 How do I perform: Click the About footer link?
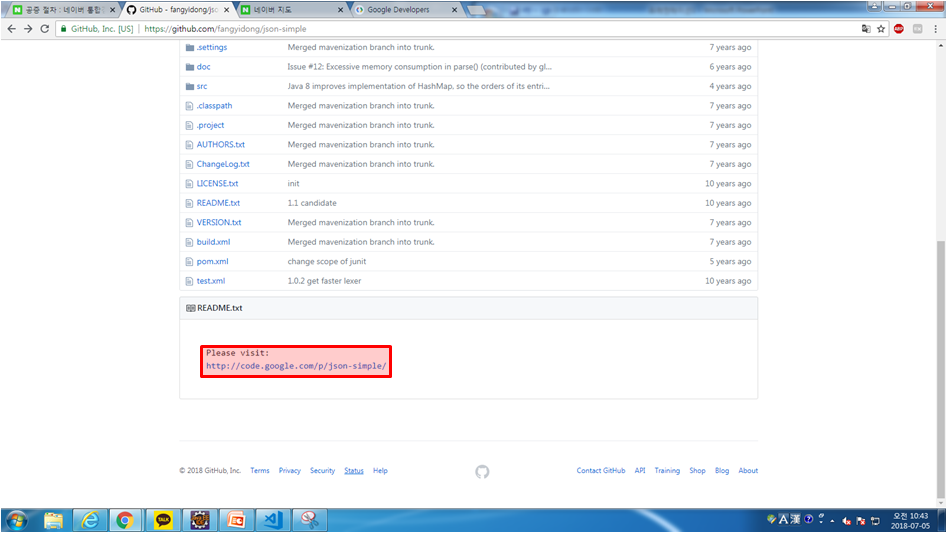748,470
